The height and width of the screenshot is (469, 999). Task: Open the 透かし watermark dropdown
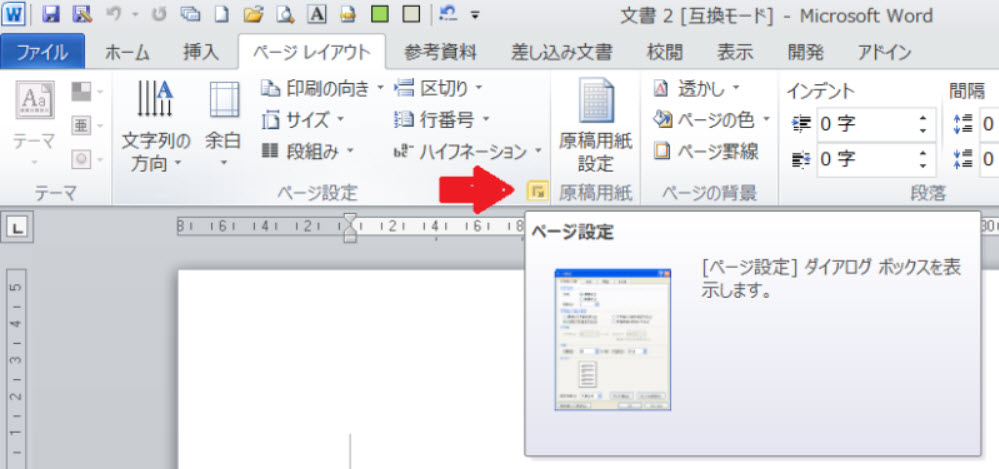[x=696, y=89]
